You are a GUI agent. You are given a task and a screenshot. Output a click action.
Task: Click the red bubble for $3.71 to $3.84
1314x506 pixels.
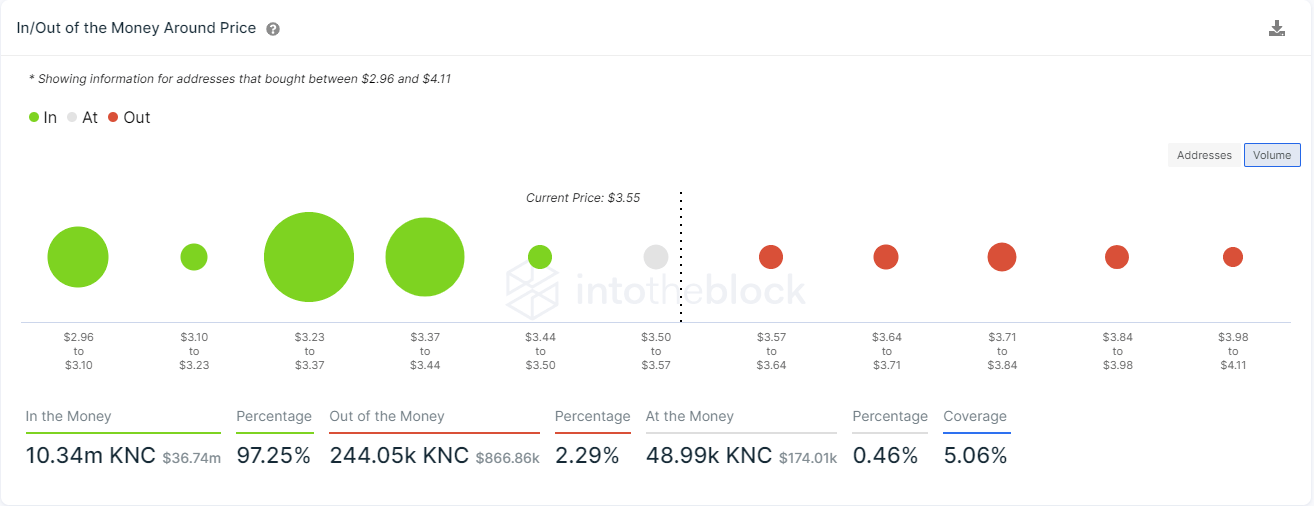pyautogui.click(x=1002, y=257)
